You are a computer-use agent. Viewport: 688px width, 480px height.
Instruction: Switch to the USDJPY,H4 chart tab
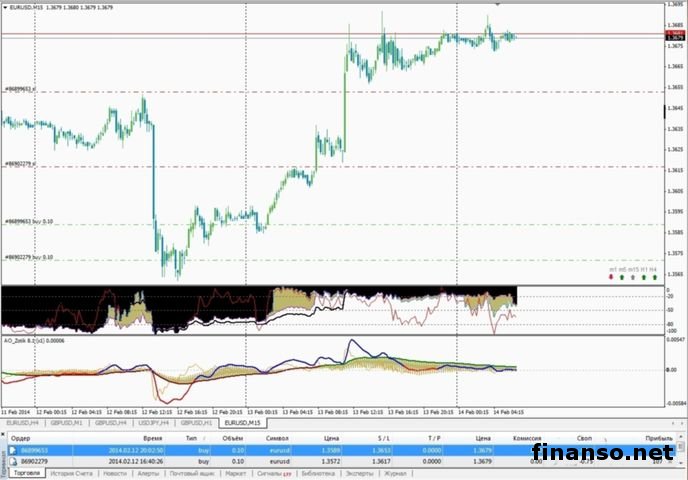coord(155,423)
